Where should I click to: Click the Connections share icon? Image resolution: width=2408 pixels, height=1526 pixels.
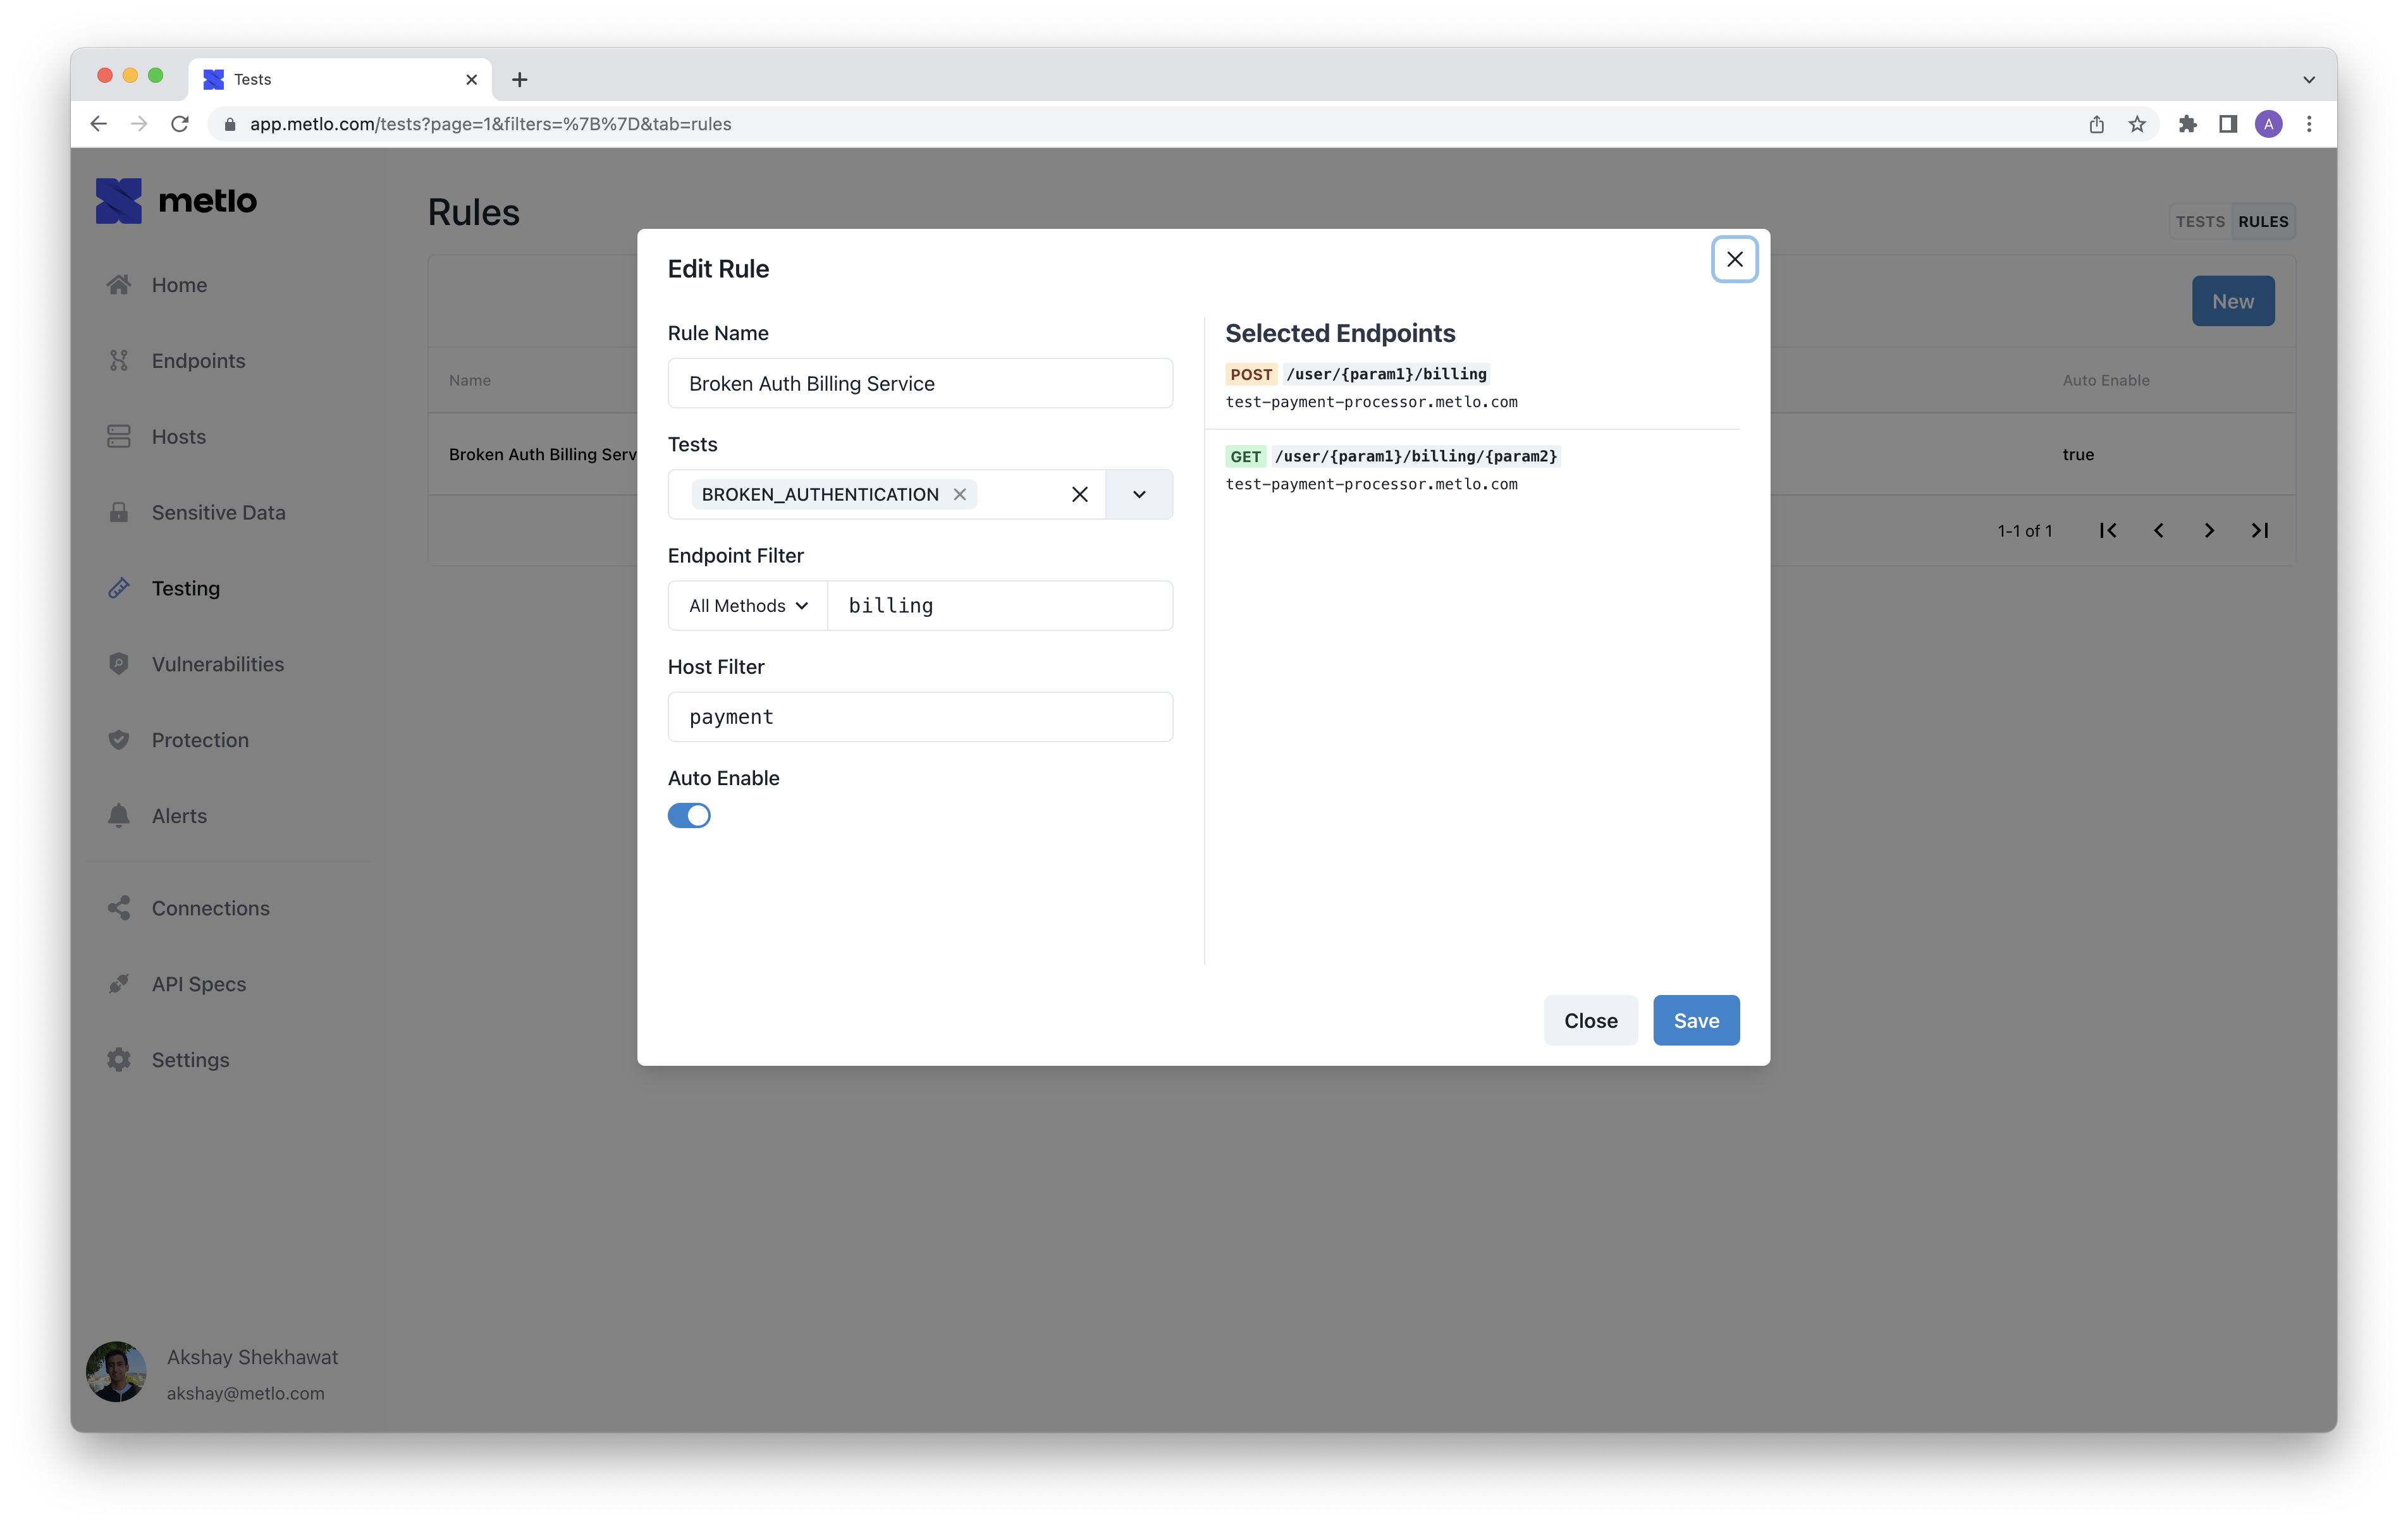(119, 908)
